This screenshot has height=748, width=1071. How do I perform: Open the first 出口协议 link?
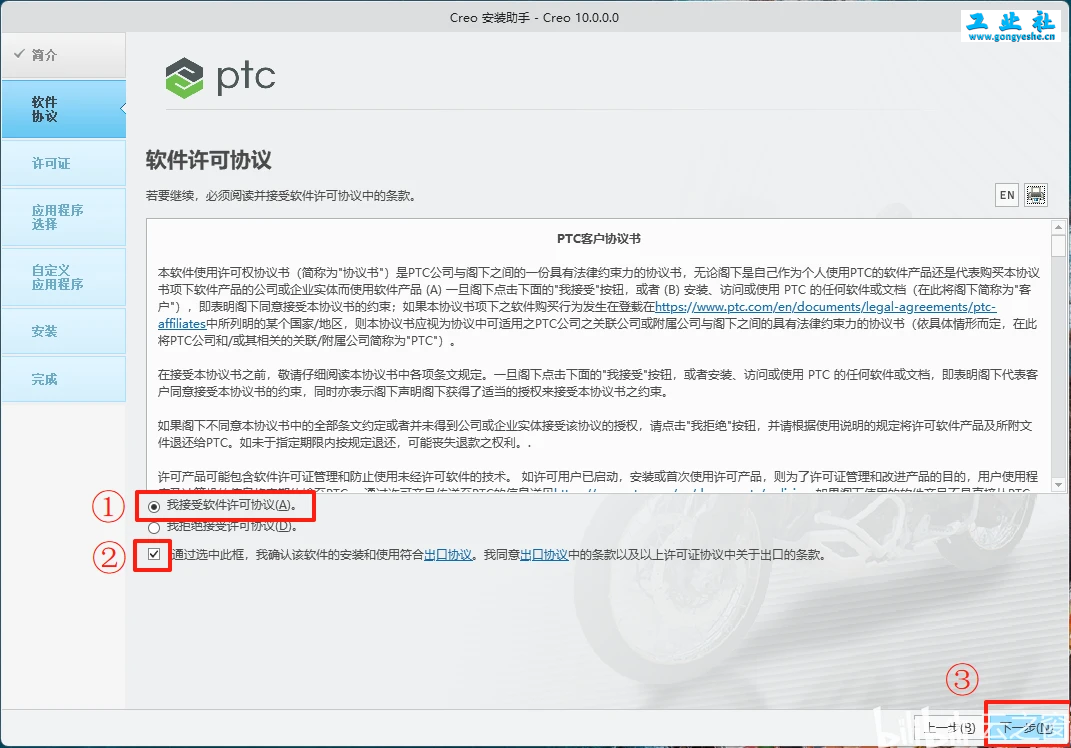[x=448, y=555]
